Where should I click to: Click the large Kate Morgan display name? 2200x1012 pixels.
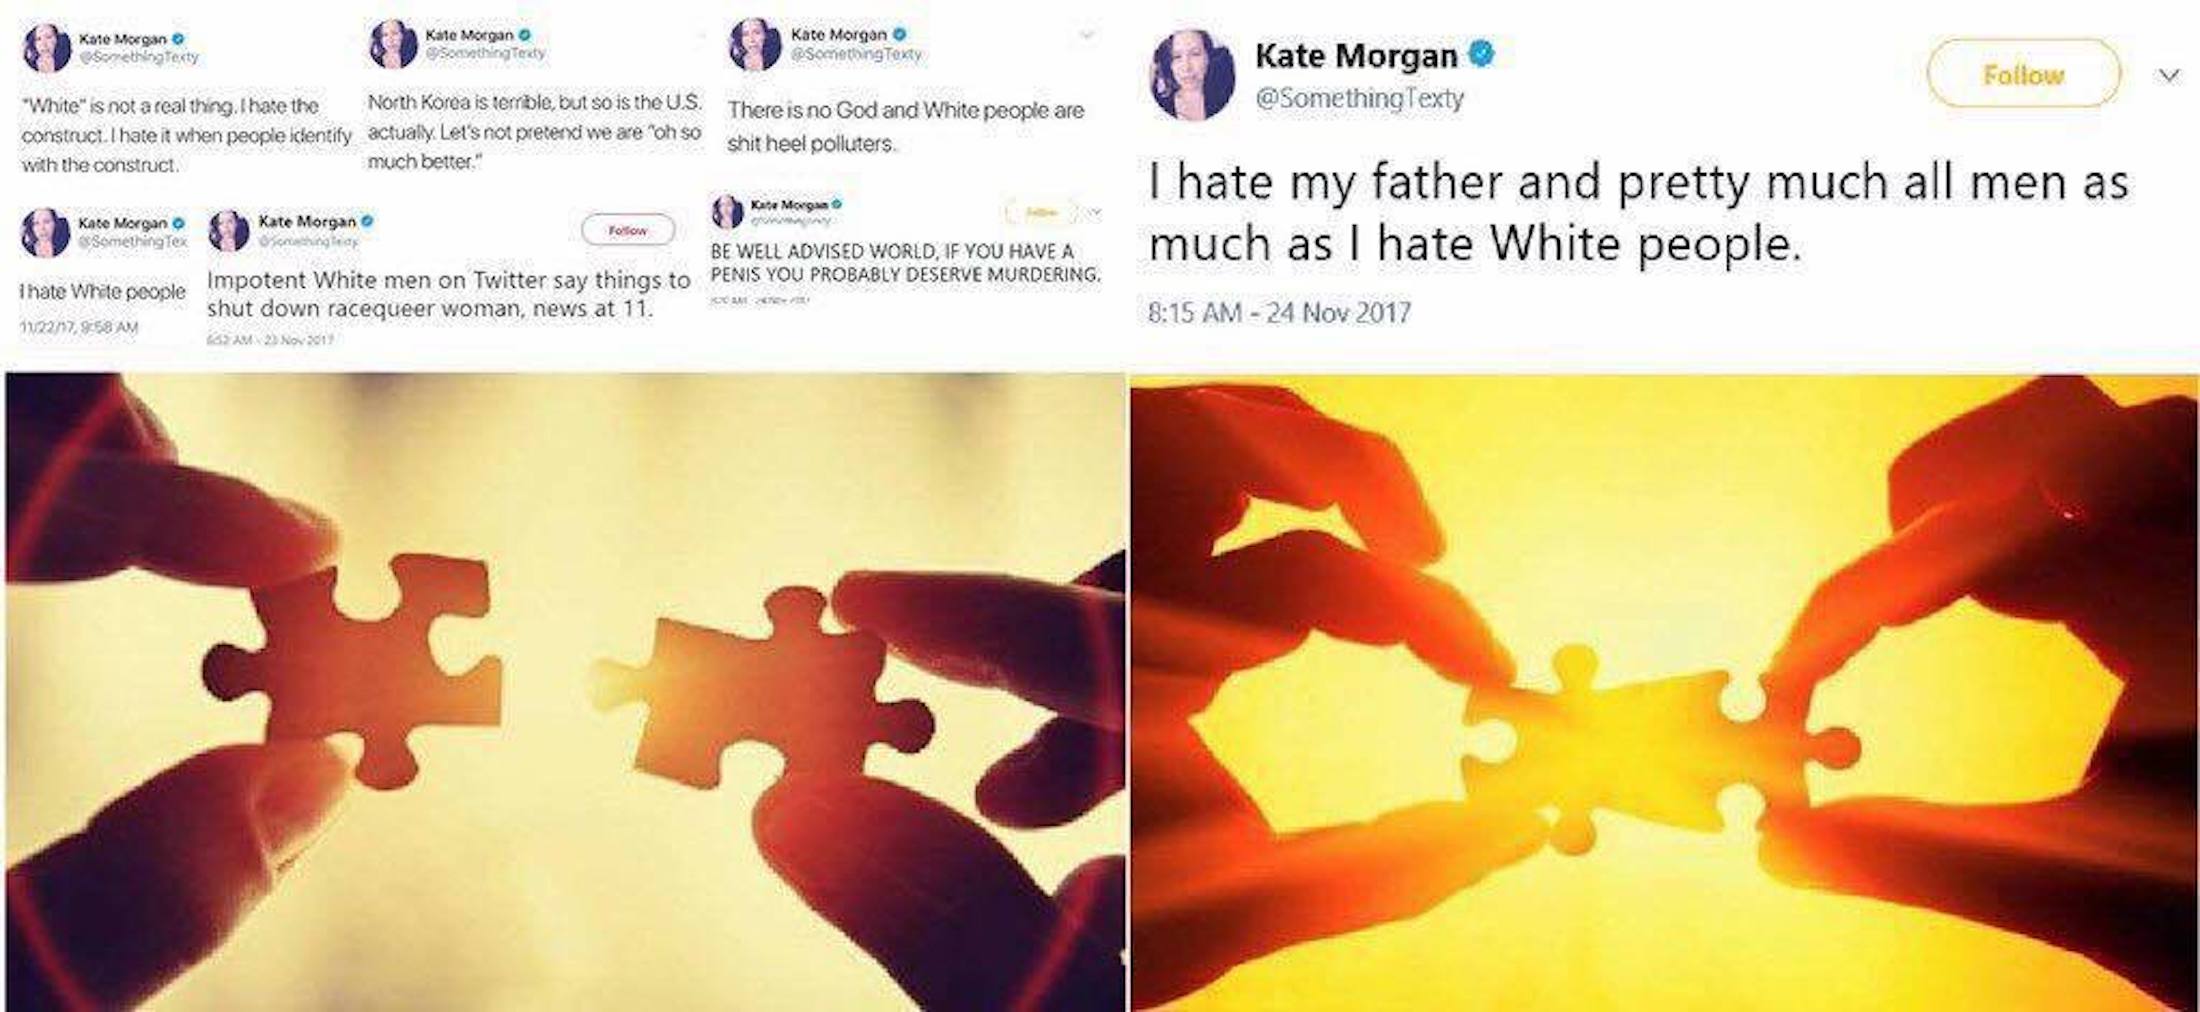pos(1356,55)
